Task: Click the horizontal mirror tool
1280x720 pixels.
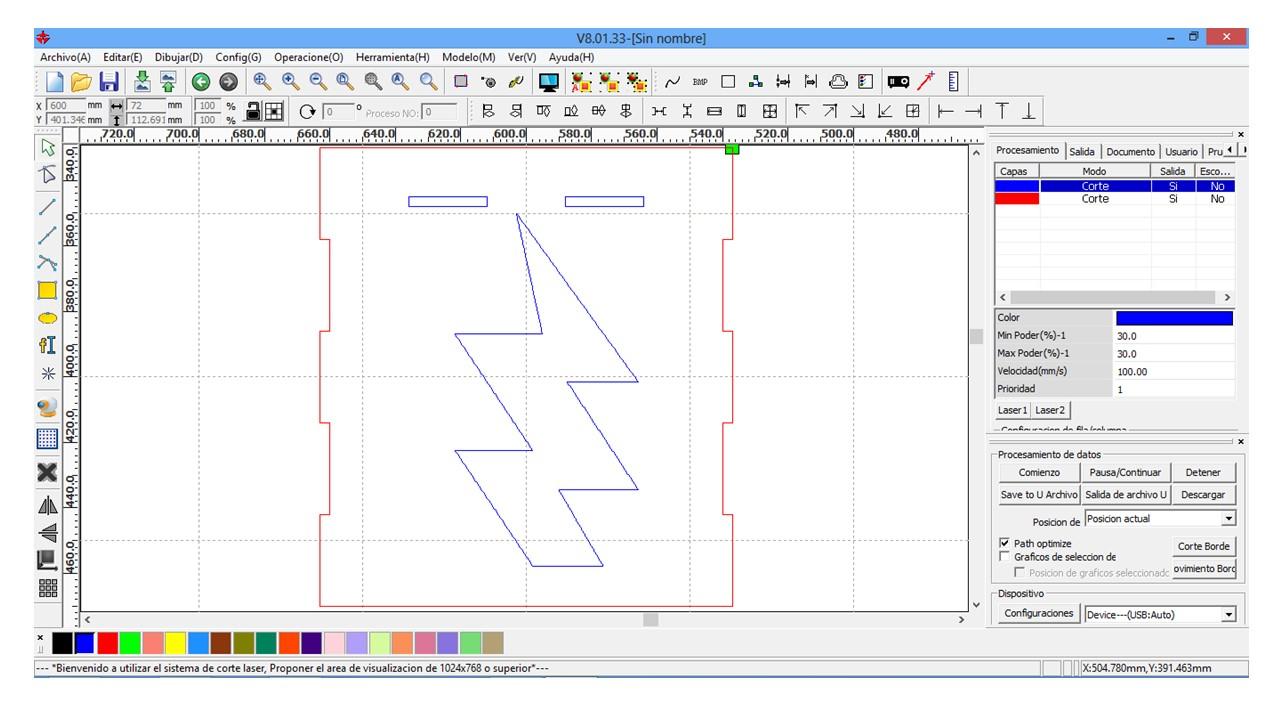Action: click(x=47, y=505)
